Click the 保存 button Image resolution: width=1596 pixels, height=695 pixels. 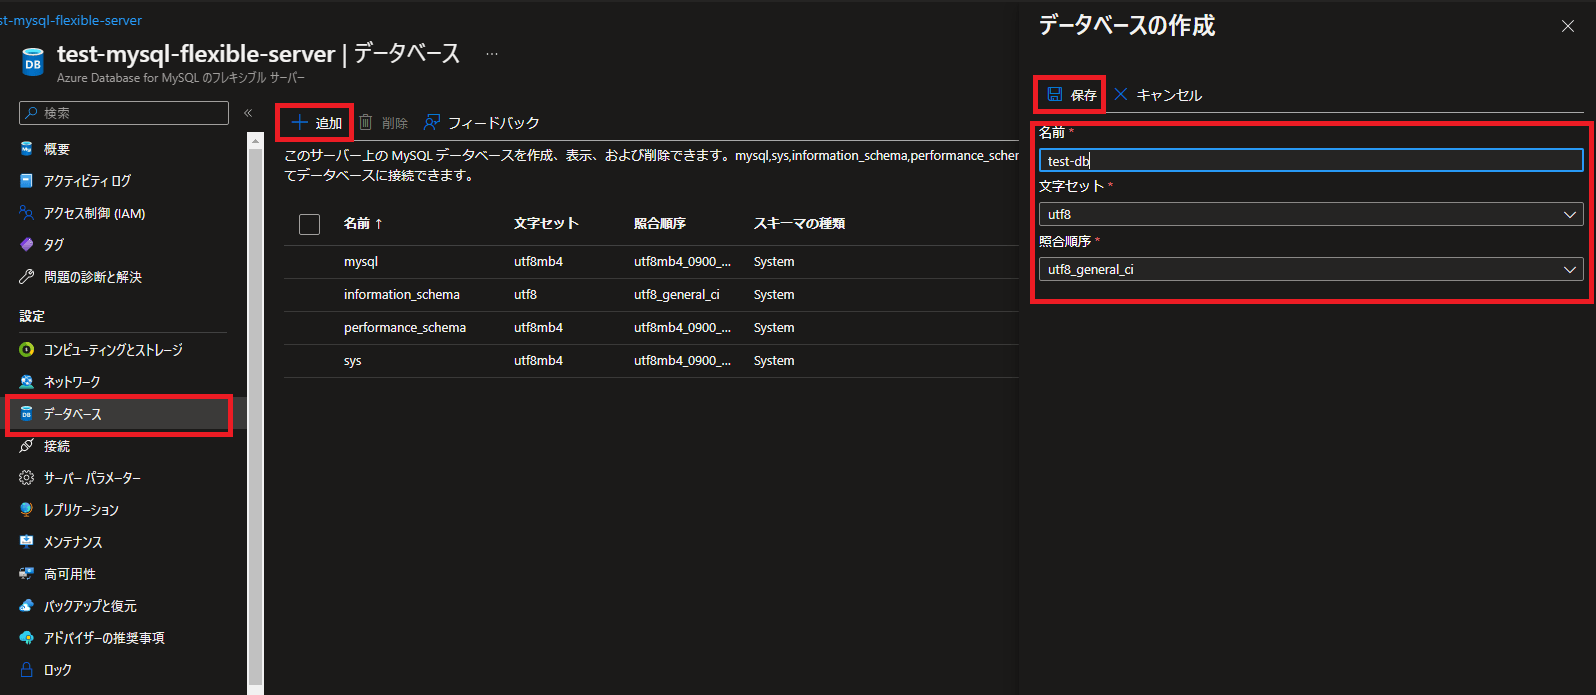(1071, 95)
